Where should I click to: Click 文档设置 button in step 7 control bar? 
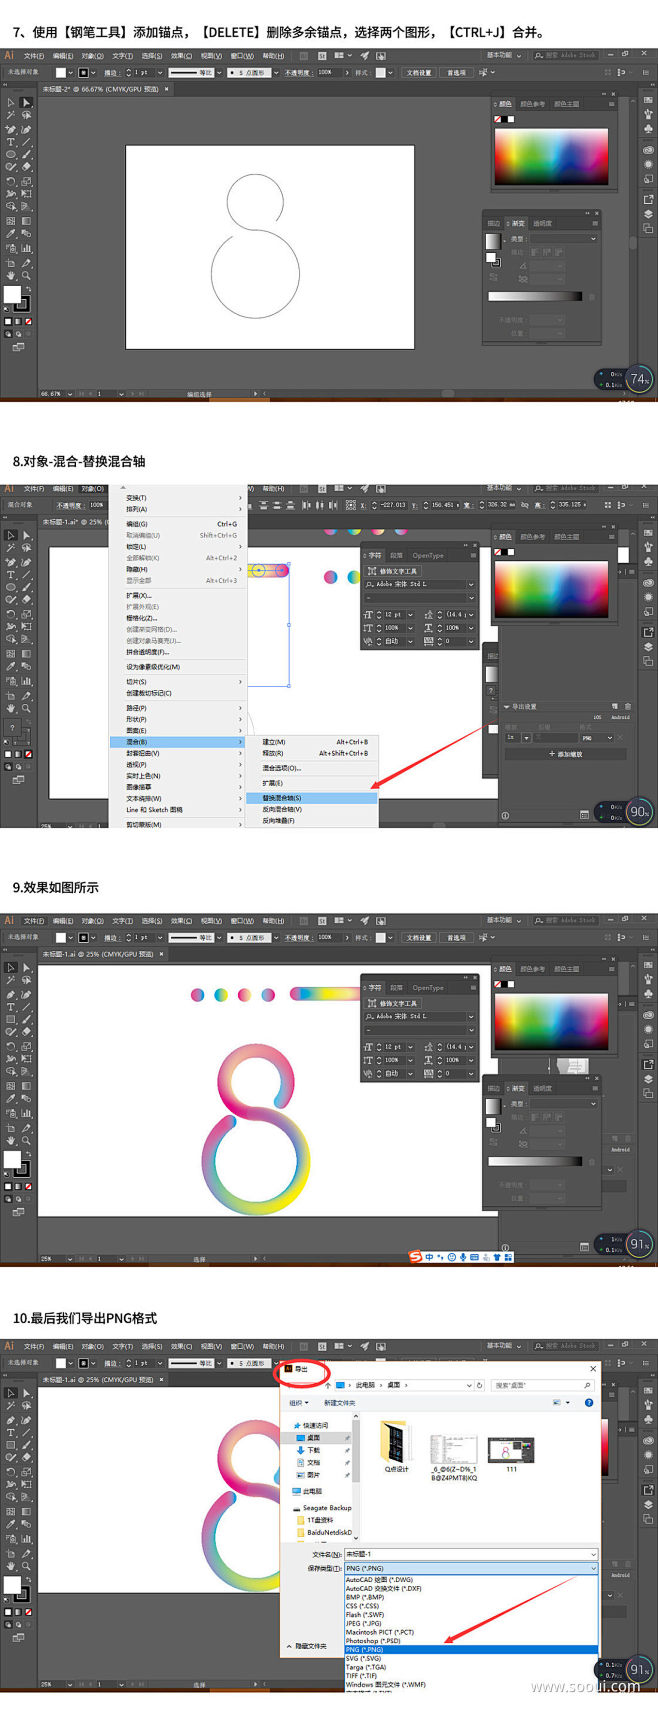[419, 72]
